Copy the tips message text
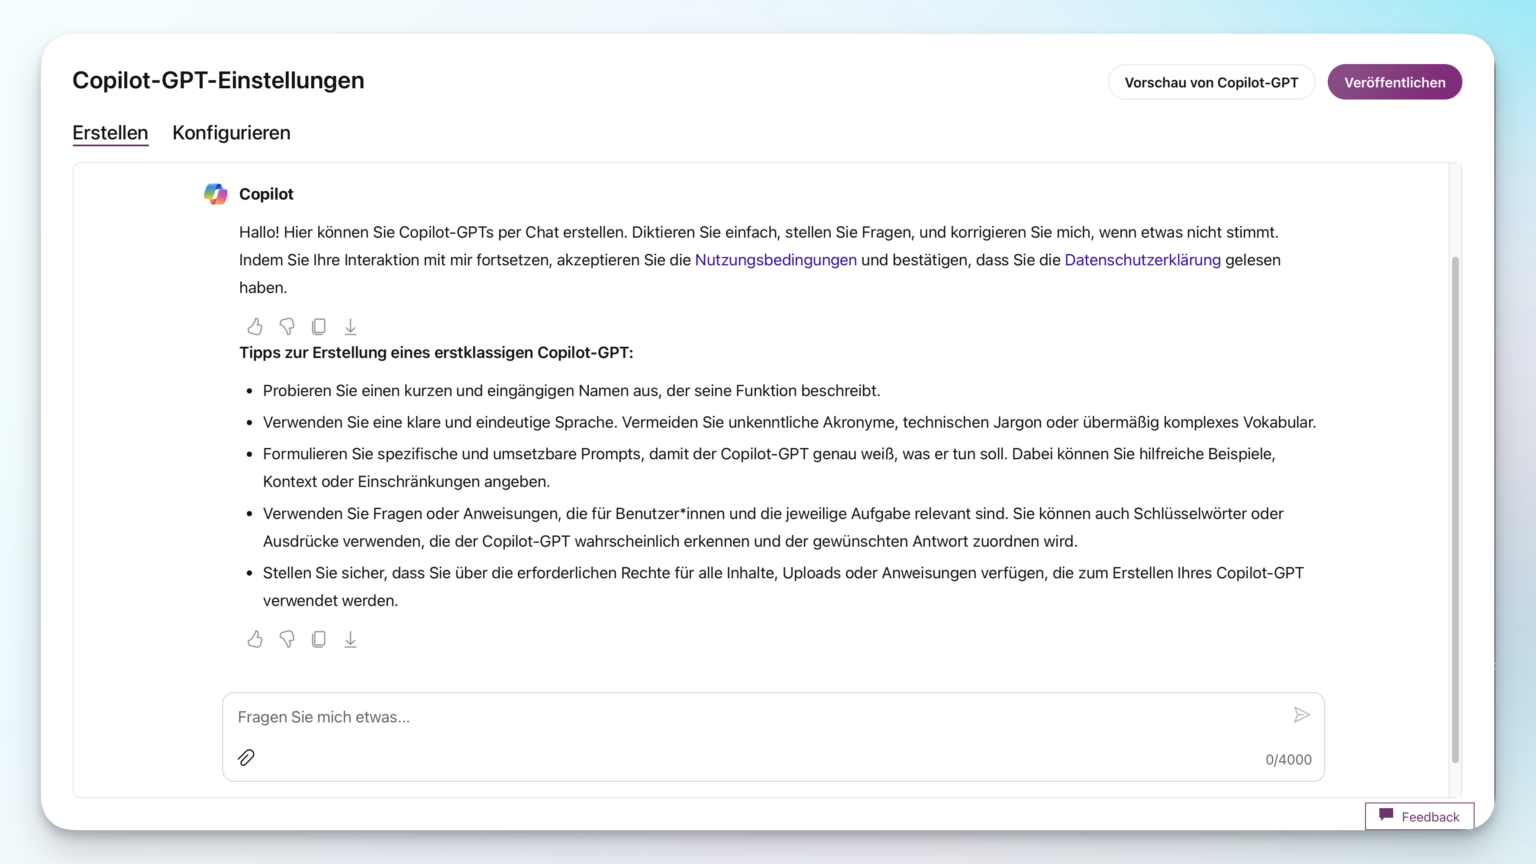The image size is (1536, 864). (318, 639)
